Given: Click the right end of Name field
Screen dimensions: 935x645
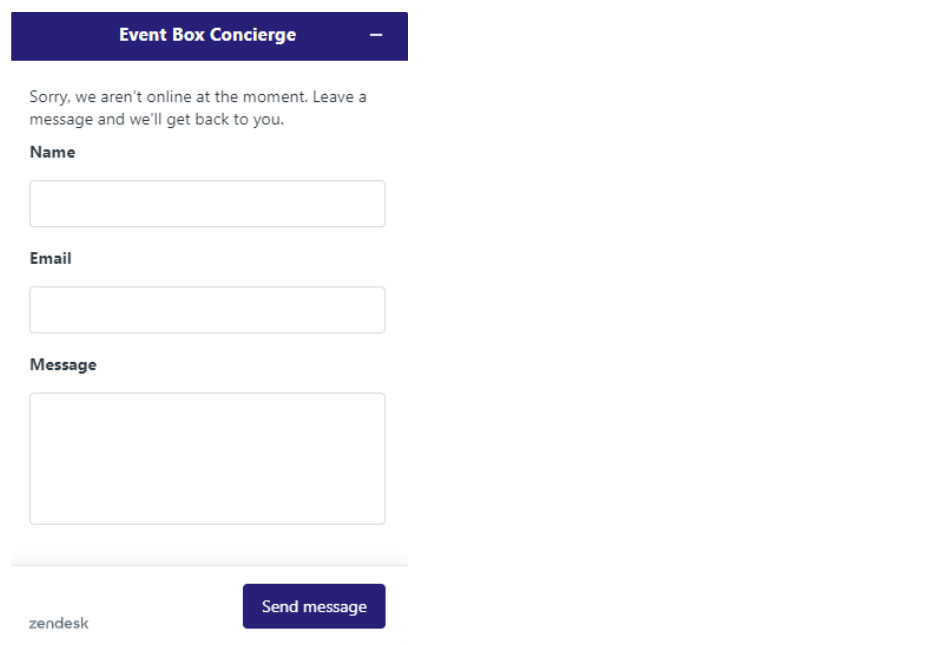Looking at the screenshot, I should coord(370,204).
